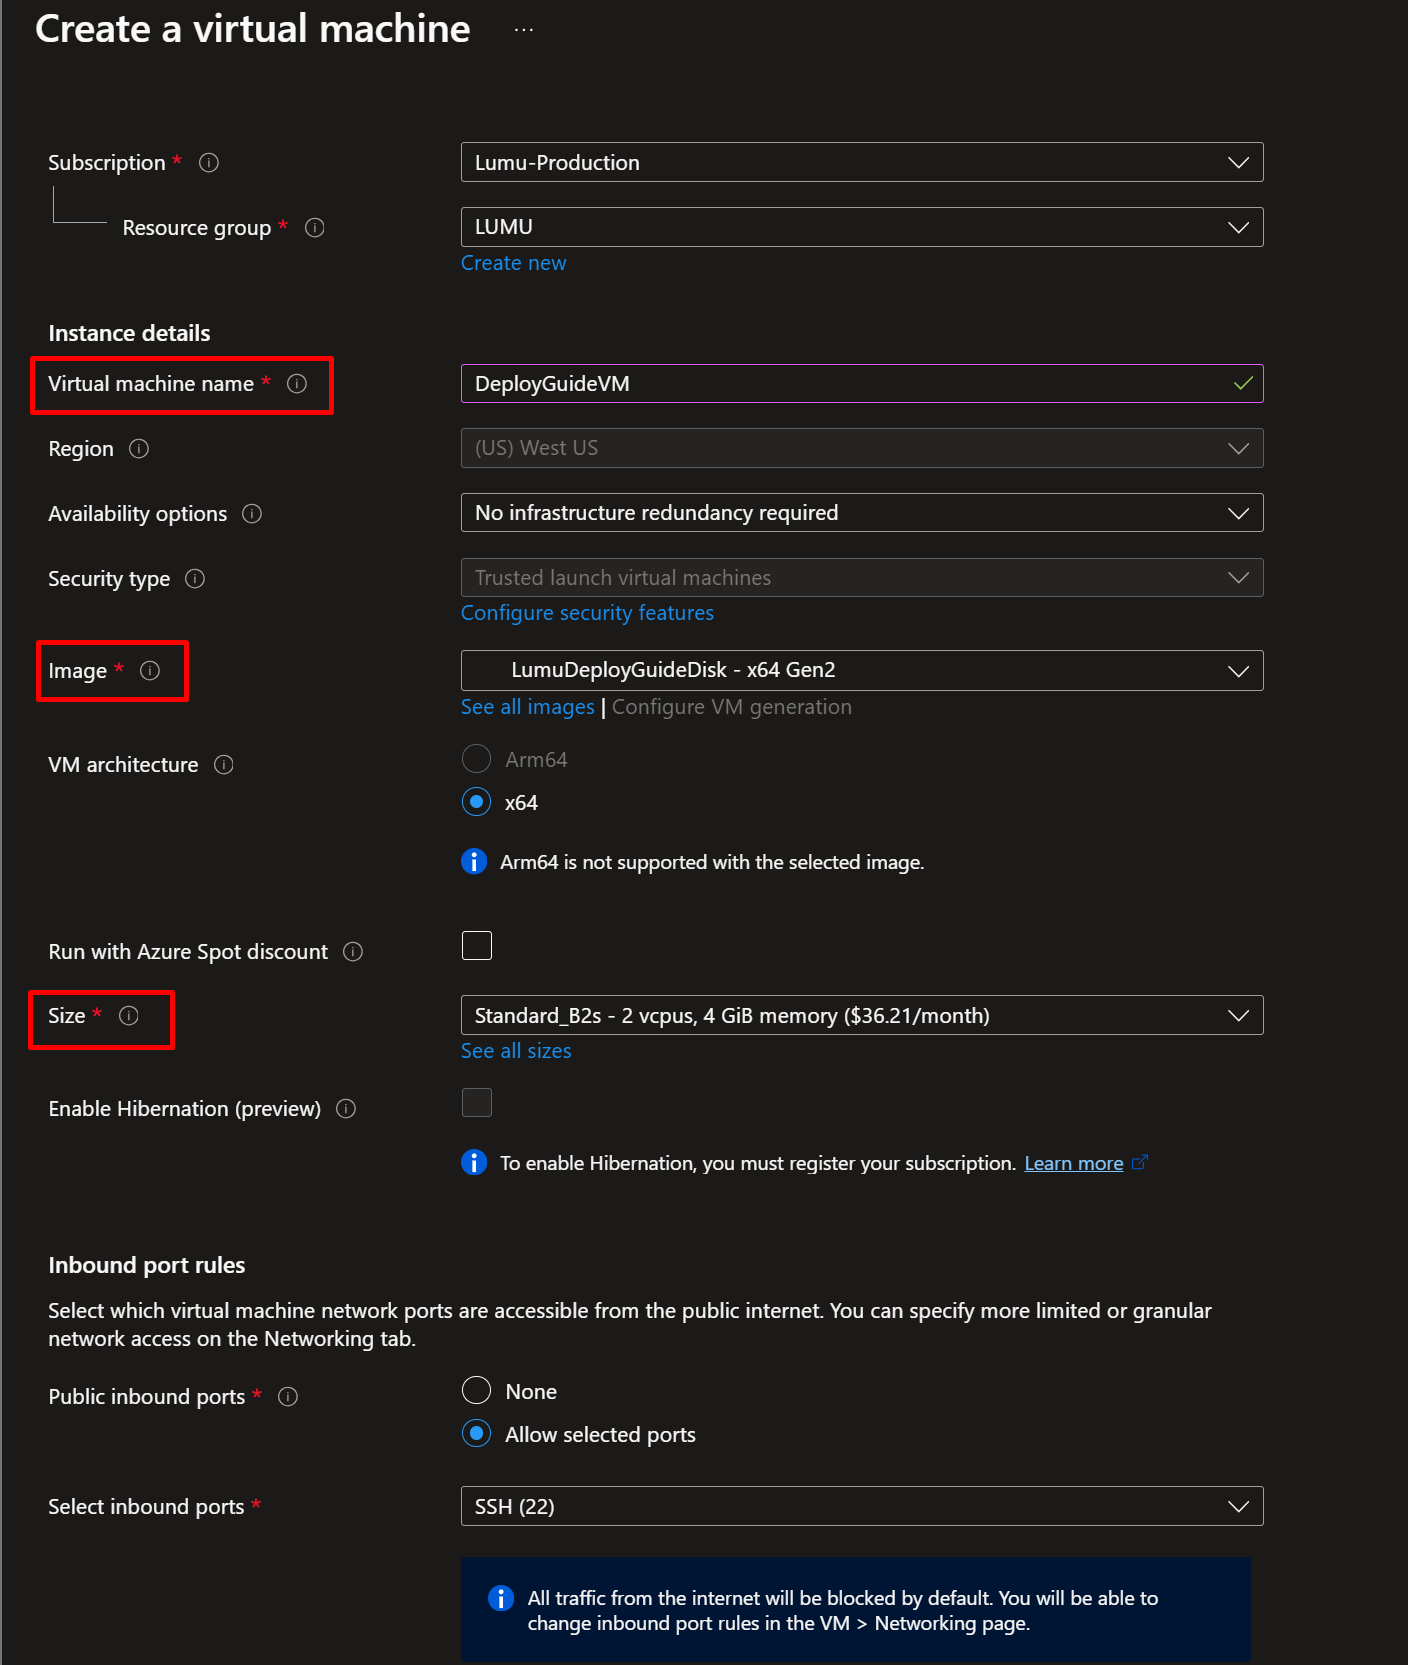This screenshot has height=1665, width=1408.
Task: Click info icon next to Virtual machine name
Action: pos(297,384)
